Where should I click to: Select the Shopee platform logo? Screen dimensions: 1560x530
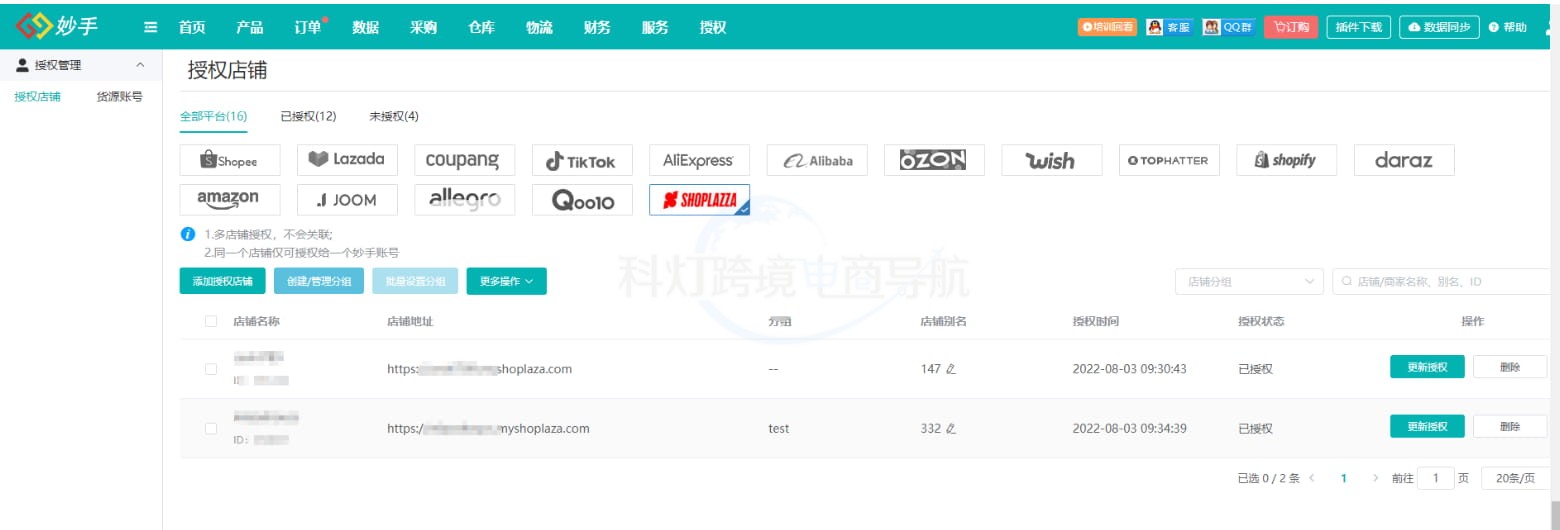230,160
